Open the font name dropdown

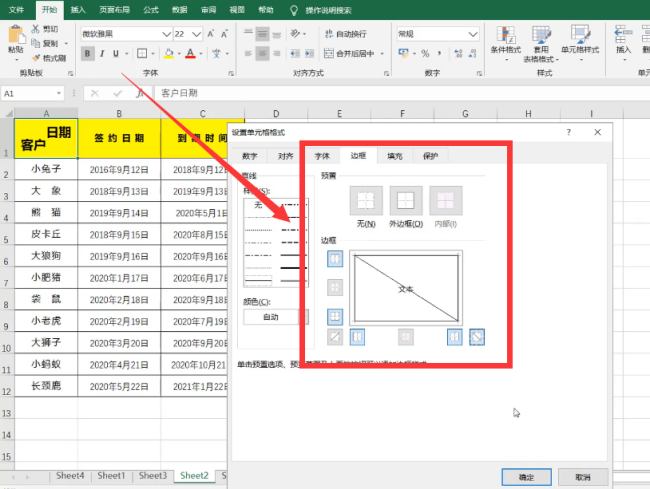(x=166, y=34)
